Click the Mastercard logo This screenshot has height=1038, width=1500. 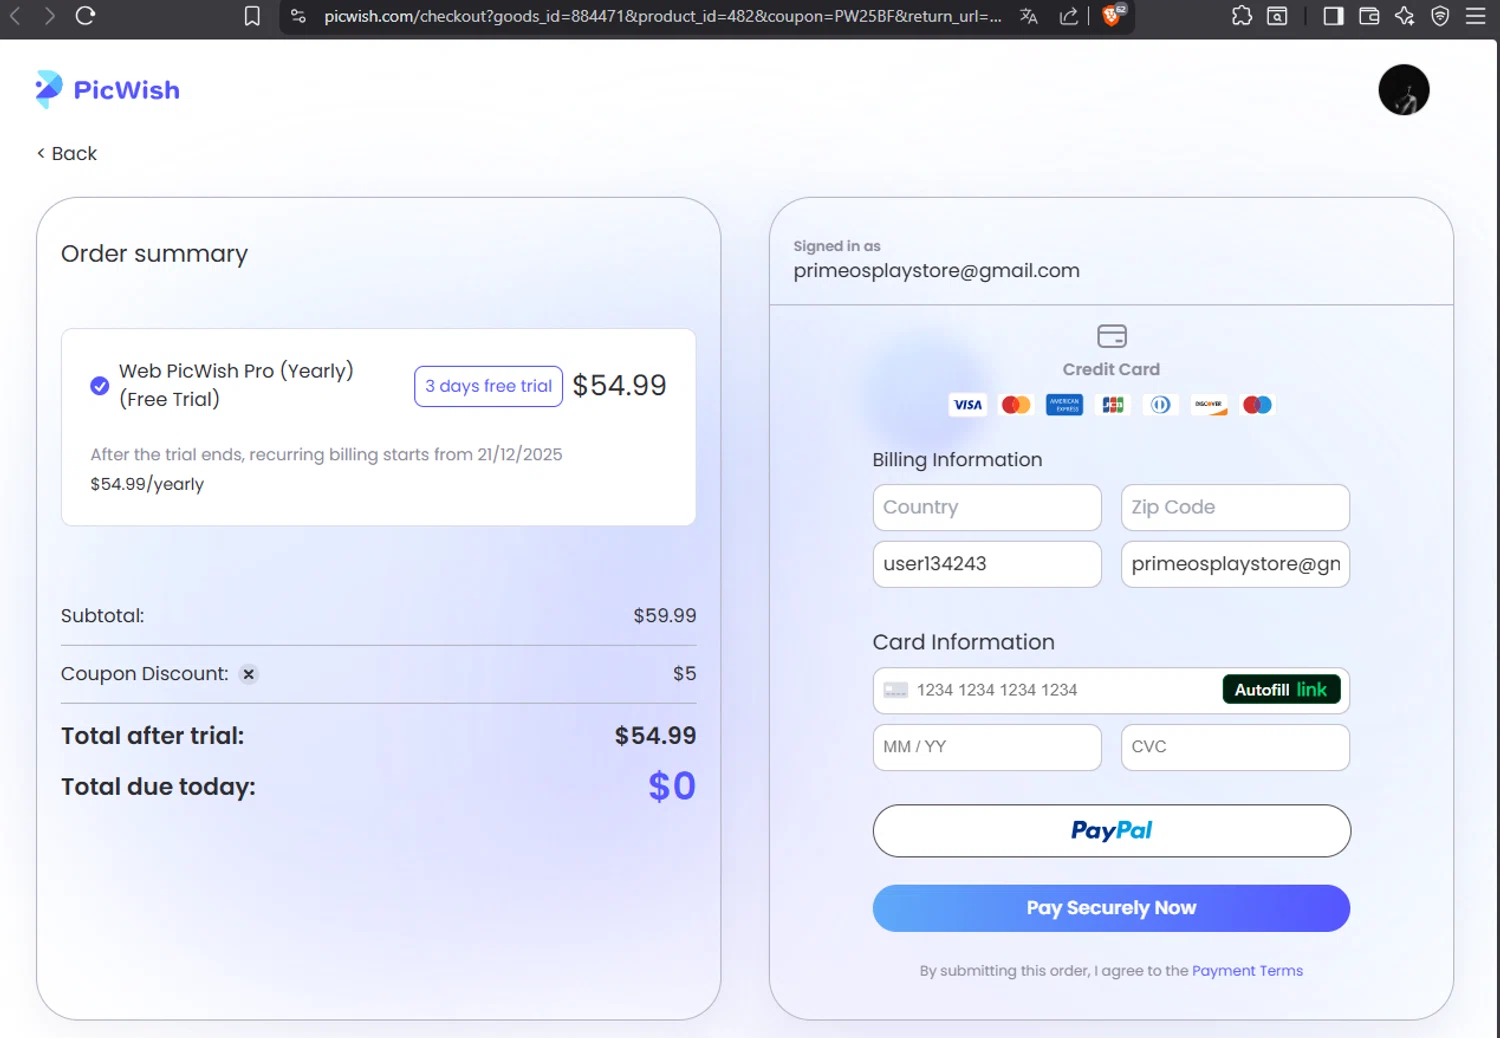point(1016,405)
